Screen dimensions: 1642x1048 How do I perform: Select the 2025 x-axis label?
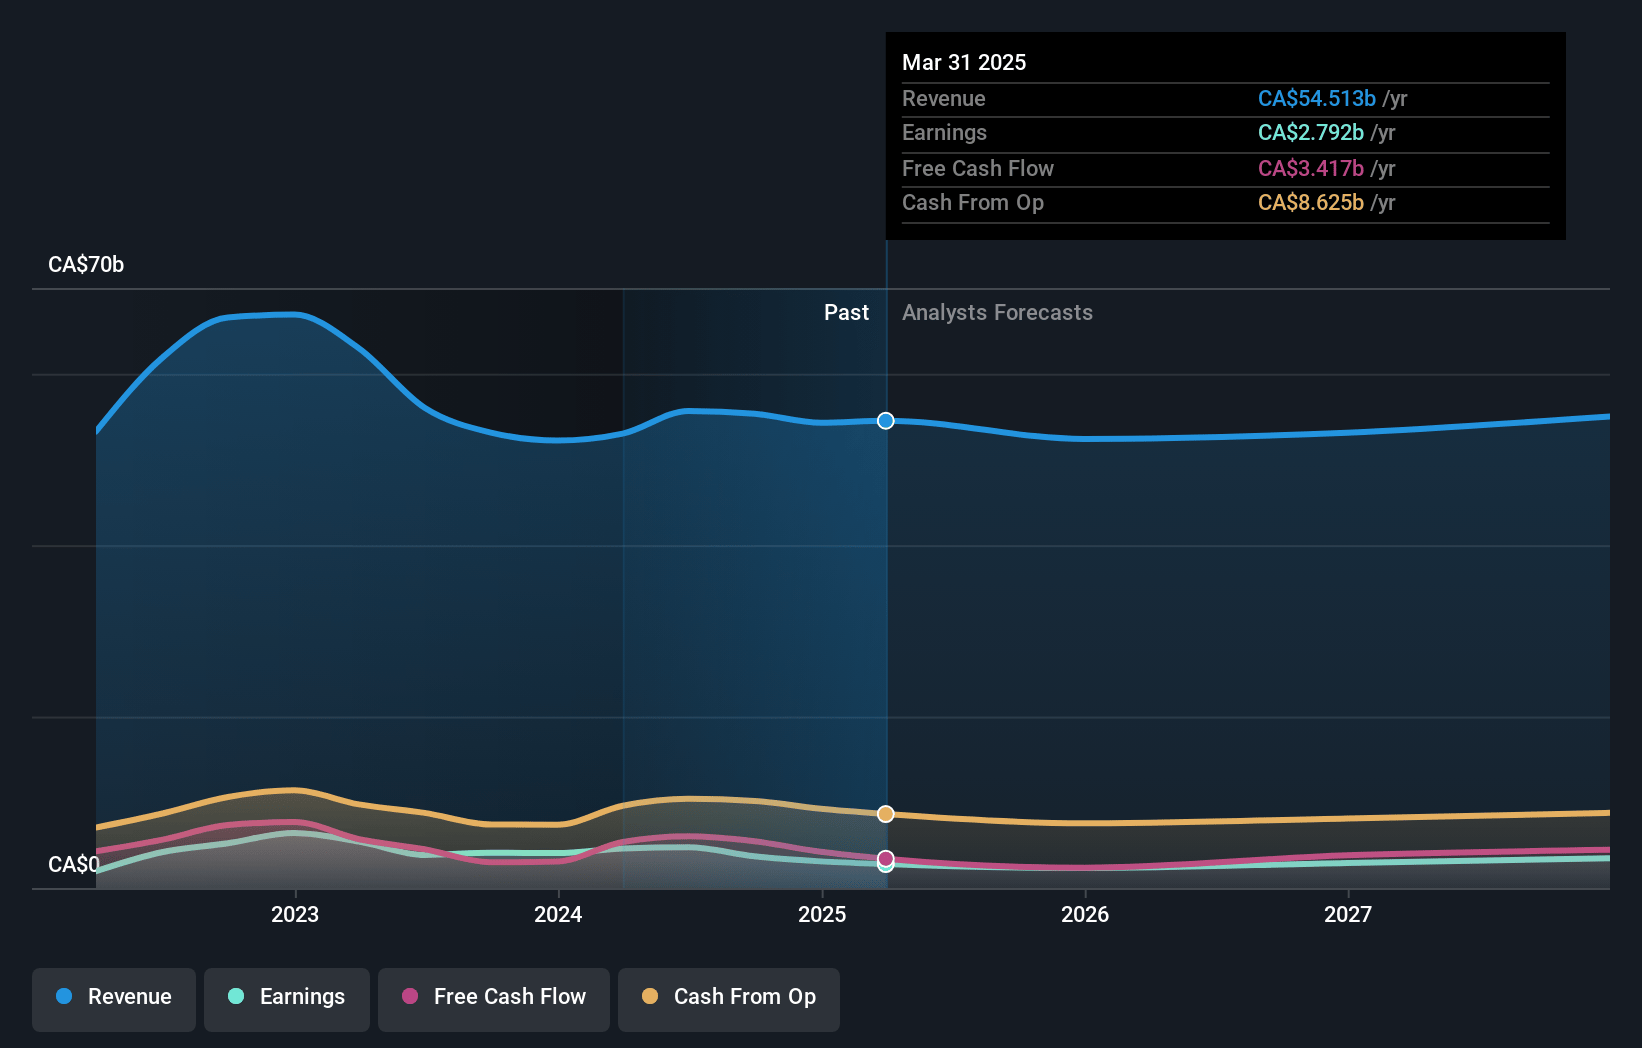822,914
